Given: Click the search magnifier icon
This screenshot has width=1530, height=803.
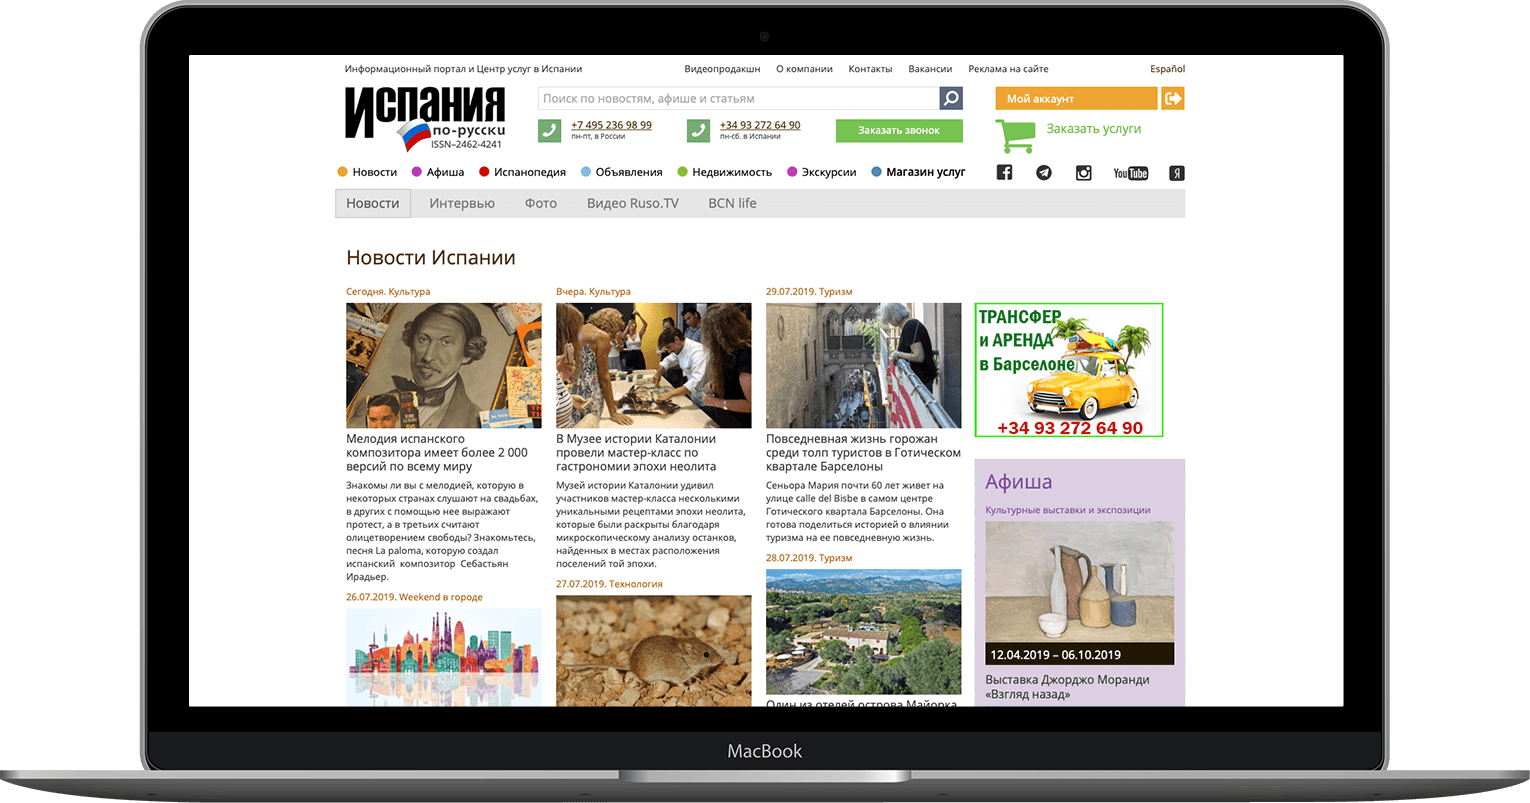Looking at the screenshot, I should tap(951, 98).
